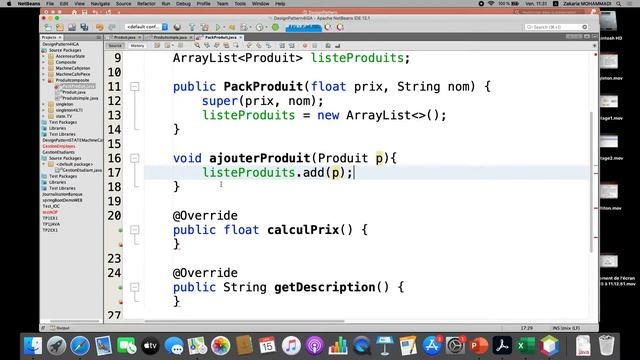Collapse the getDescription method fold
This screenshot has height=360, width=640.
tap(134, 287)
